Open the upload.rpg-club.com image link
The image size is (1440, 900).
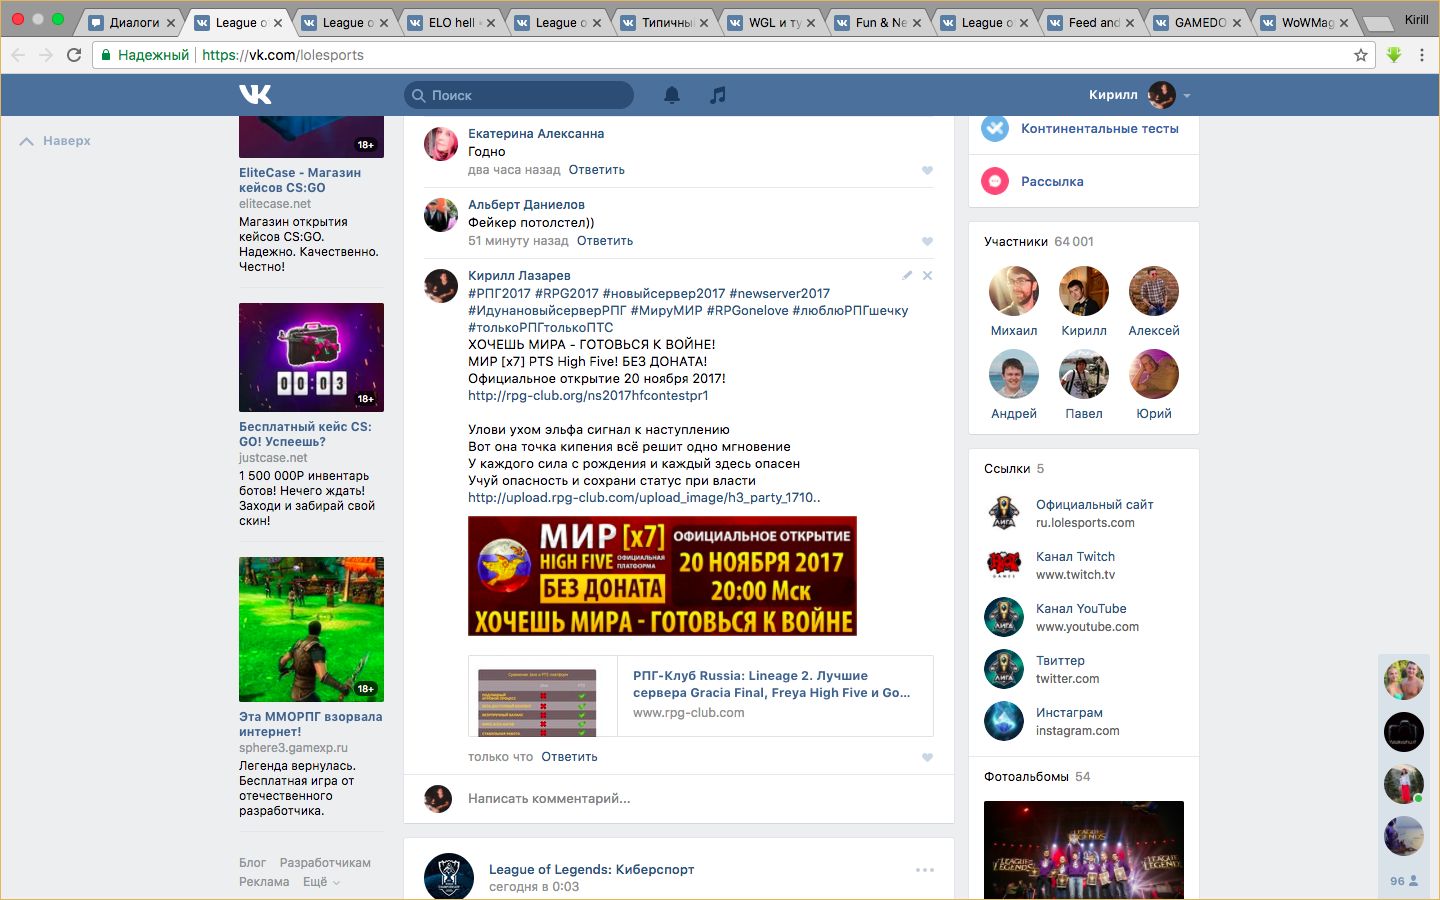(x=644, y=498)
